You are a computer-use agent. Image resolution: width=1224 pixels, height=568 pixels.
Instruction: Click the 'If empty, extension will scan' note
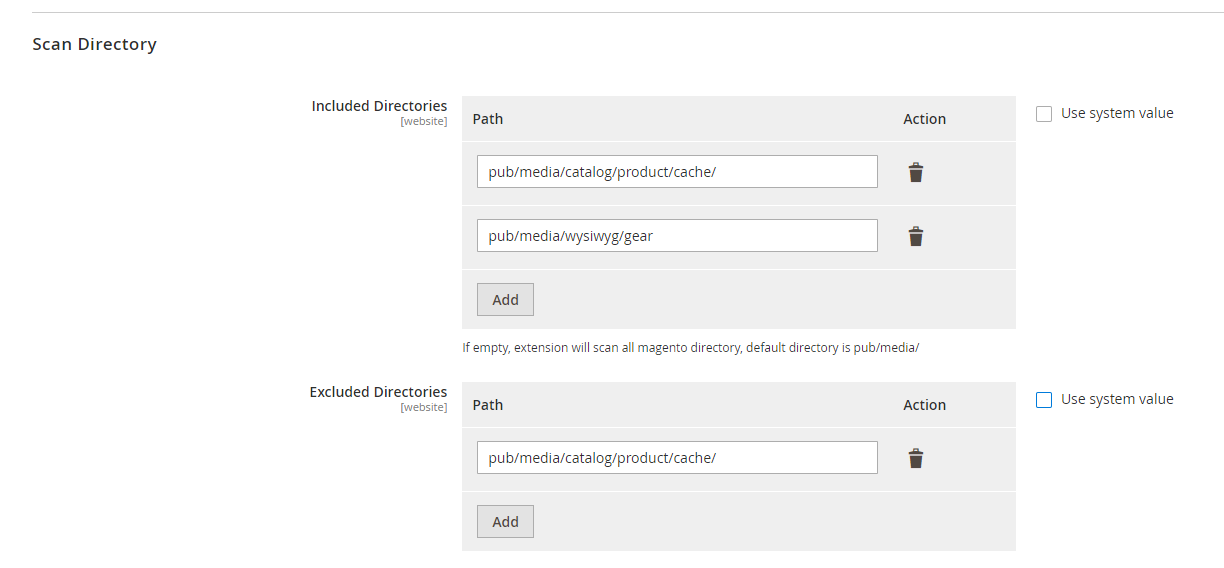coord(690,348)
